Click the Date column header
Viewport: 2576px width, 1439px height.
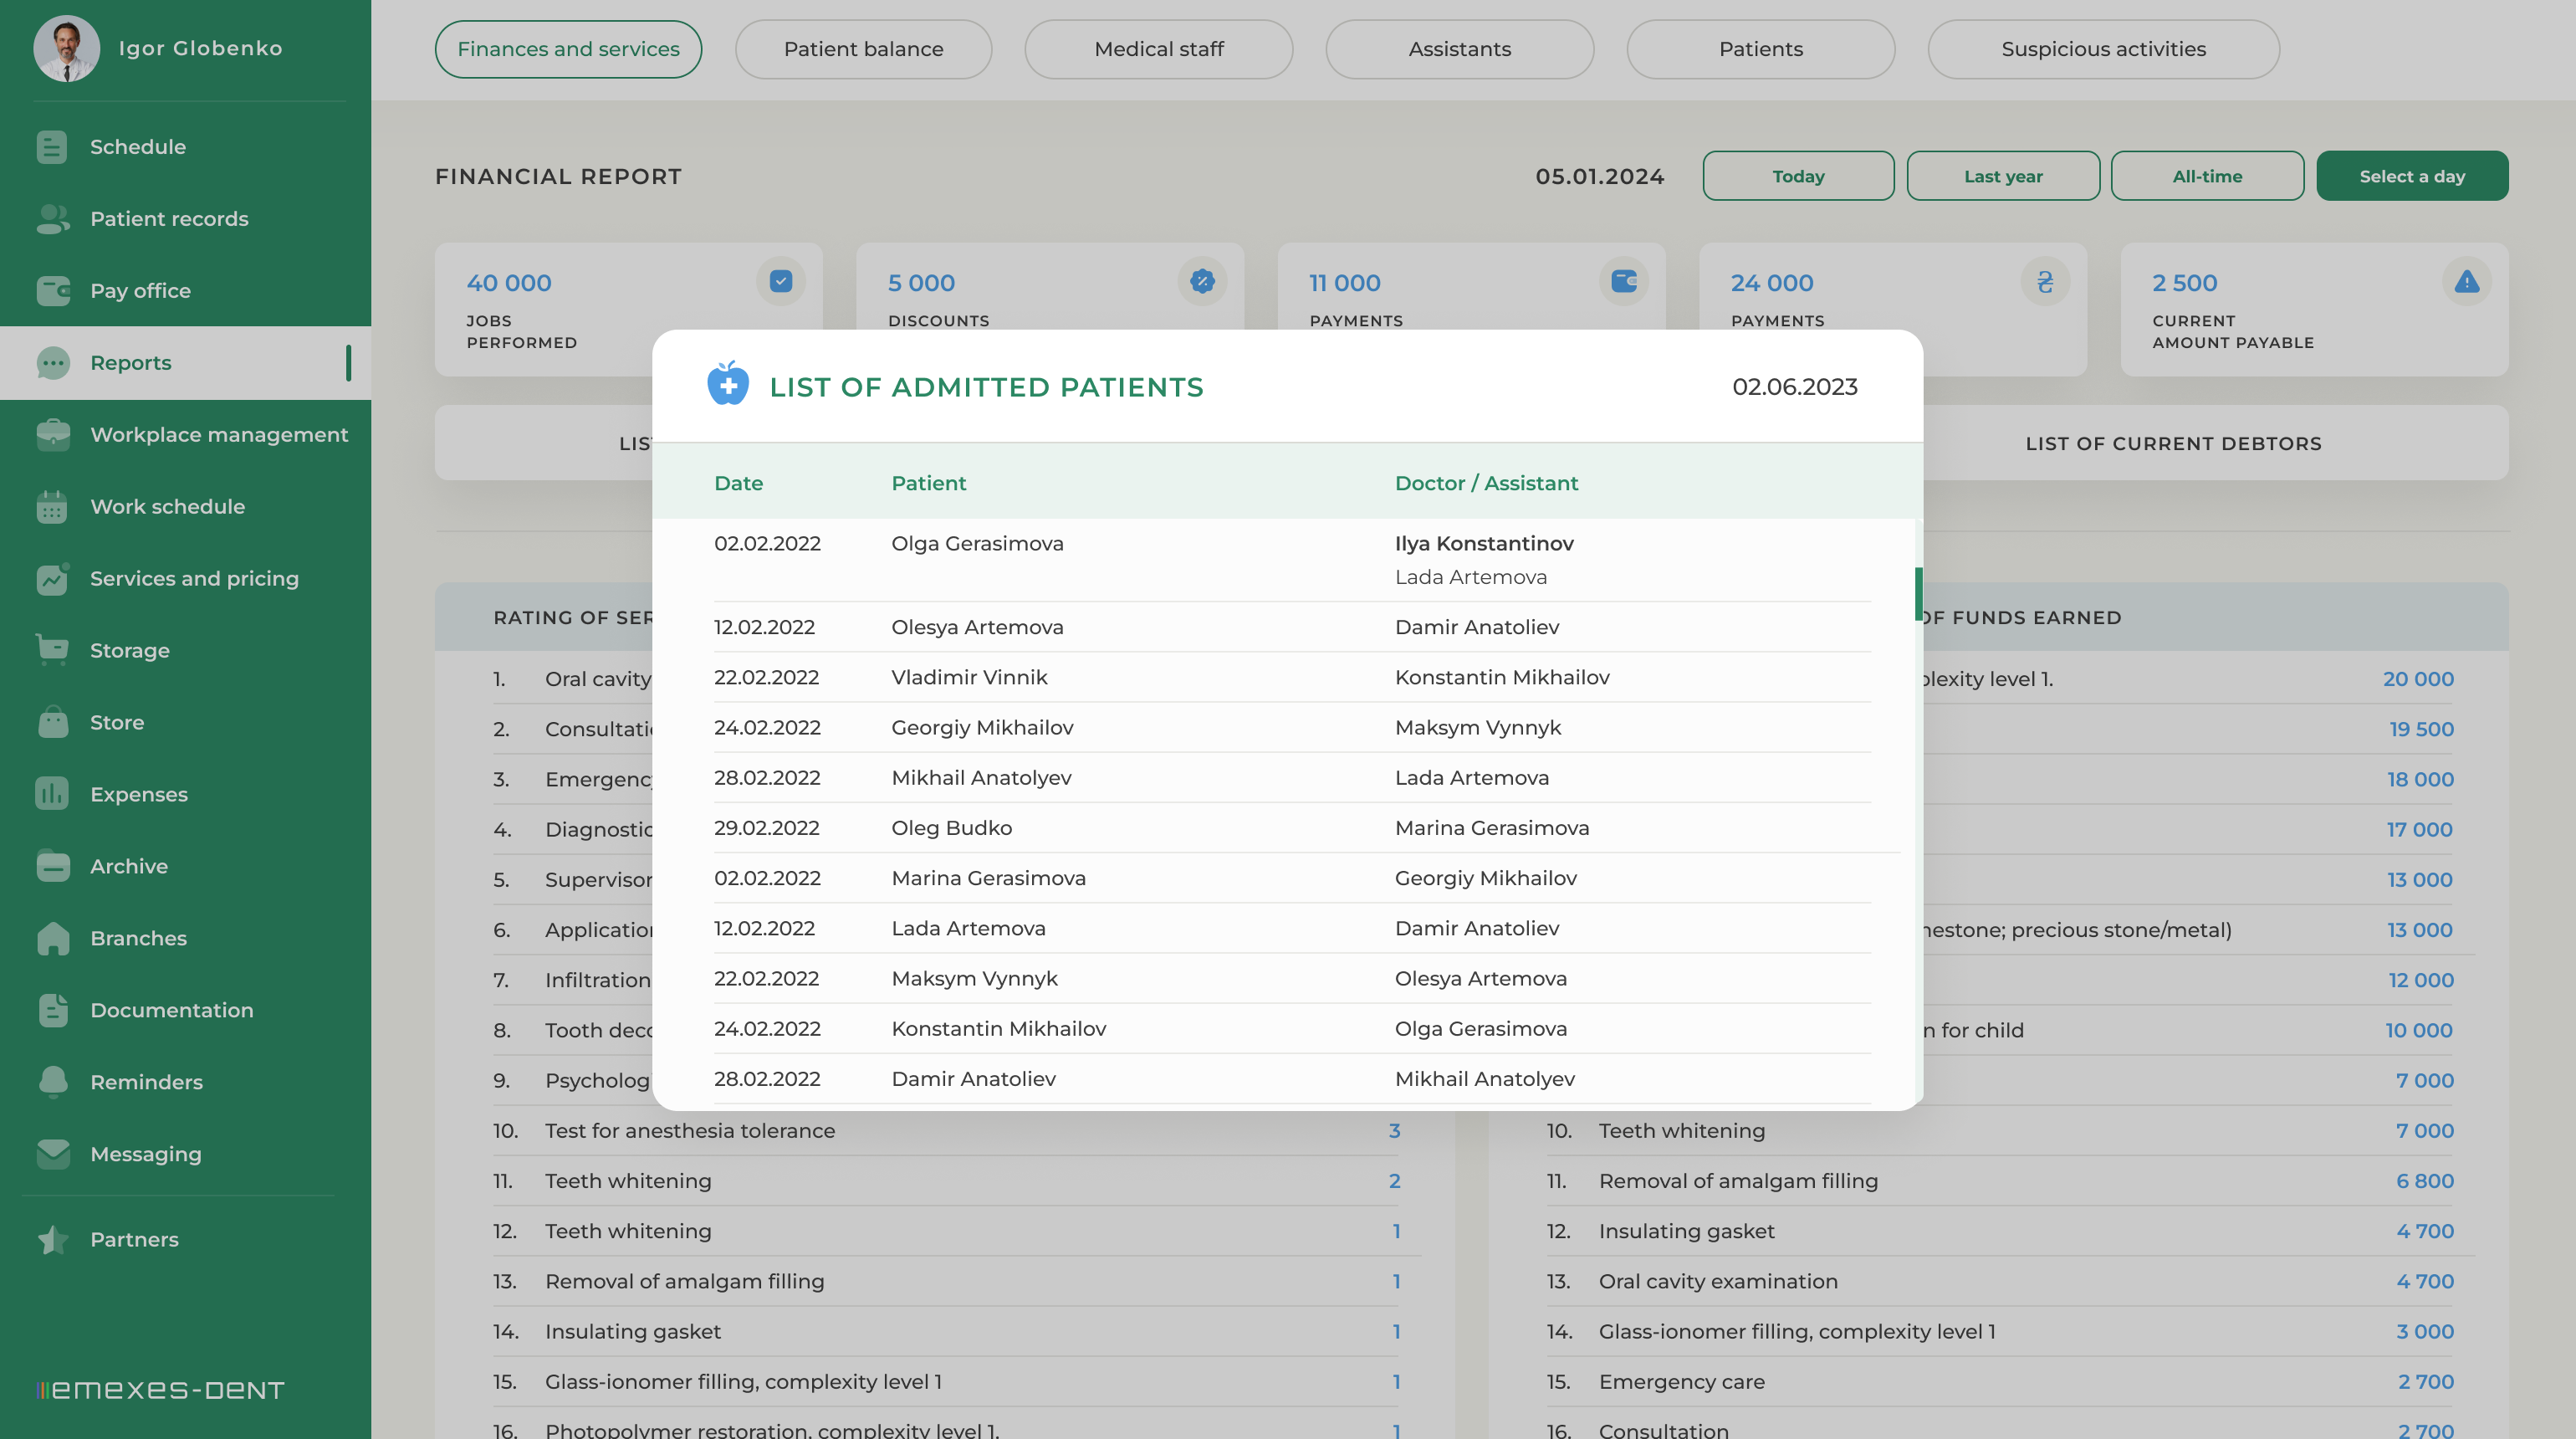click(x=738, y=483)
